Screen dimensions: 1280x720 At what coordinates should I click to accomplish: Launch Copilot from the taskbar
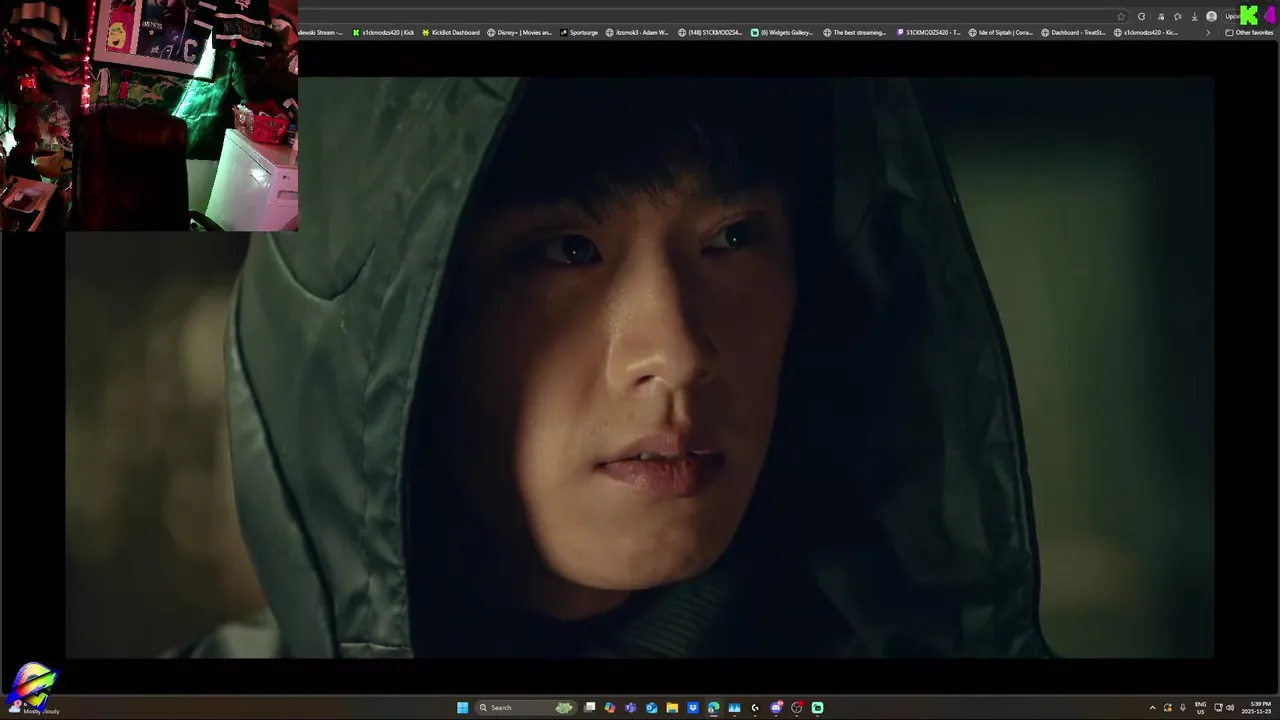pyautogui.click(x=610, y=708)
